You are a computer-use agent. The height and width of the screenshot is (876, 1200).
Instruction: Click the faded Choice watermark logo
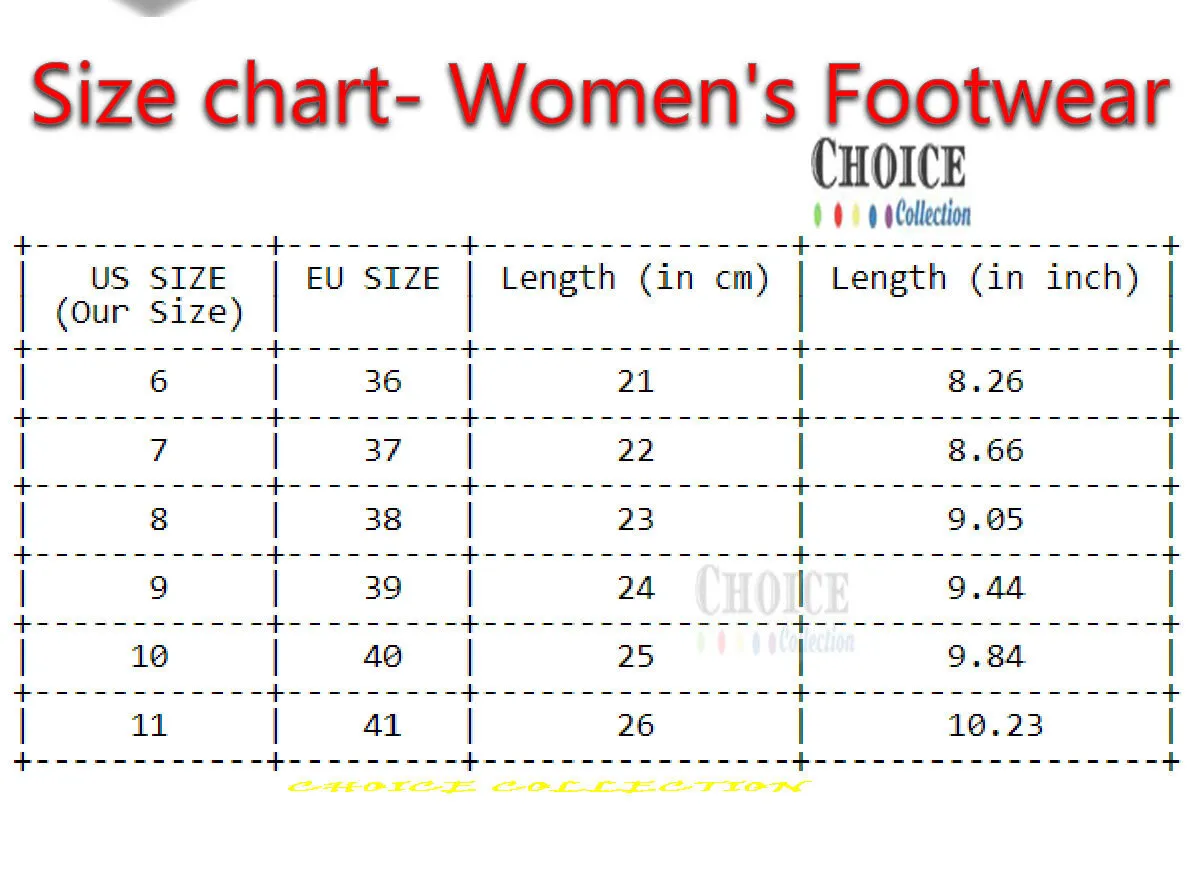coord(773,608)
